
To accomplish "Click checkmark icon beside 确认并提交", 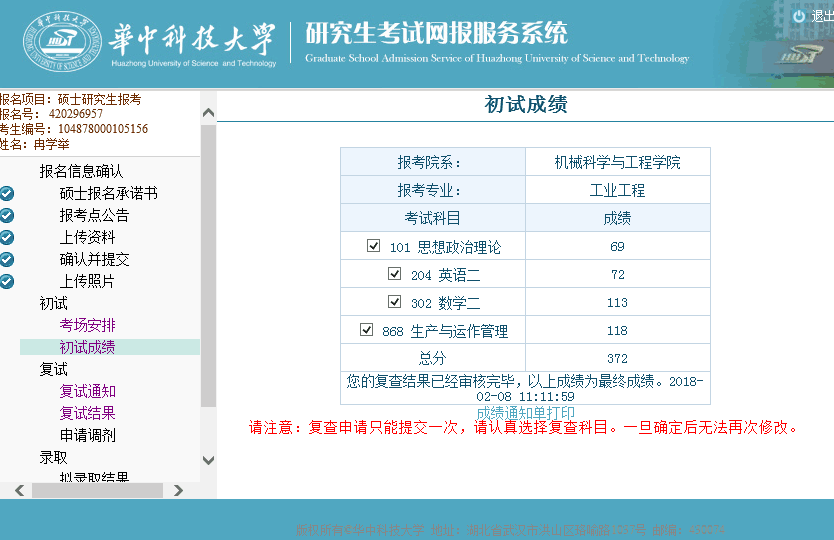I will (7, 259).
